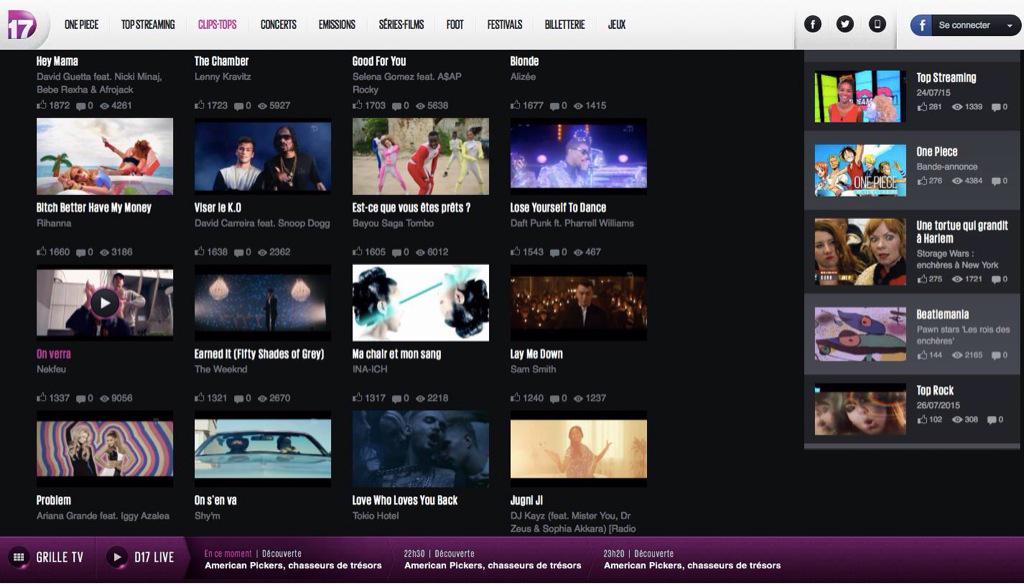The height and width of the screenshot is (584, 1024).
Task: Open Est-ce que vous êtes prêts thumbnail
Action: (421, 156)
